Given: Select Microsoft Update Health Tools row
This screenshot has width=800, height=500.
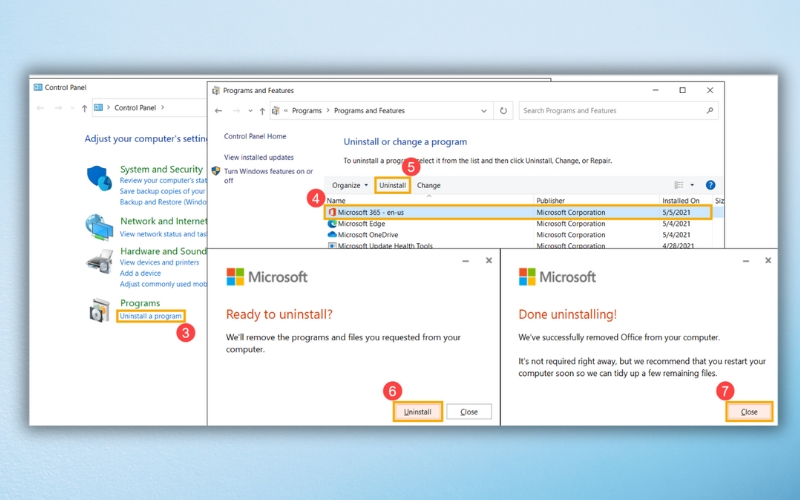Looking at the screenshot, I should 385,245.
